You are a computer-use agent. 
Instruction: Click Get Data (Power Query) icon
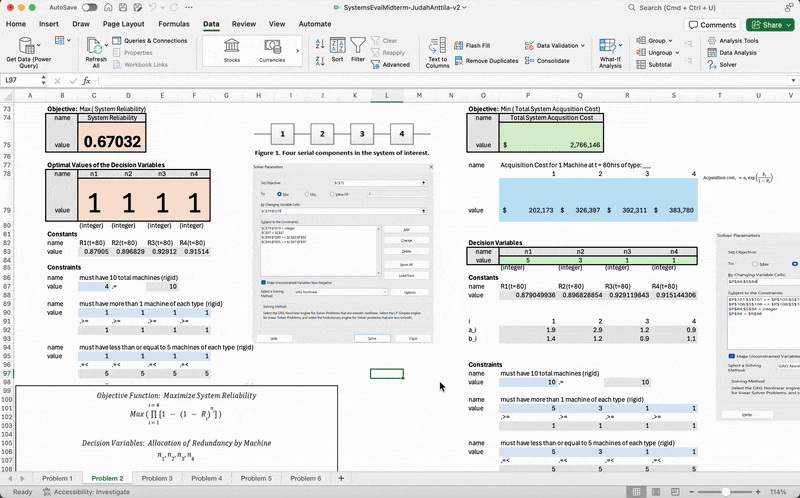point(27,45)
